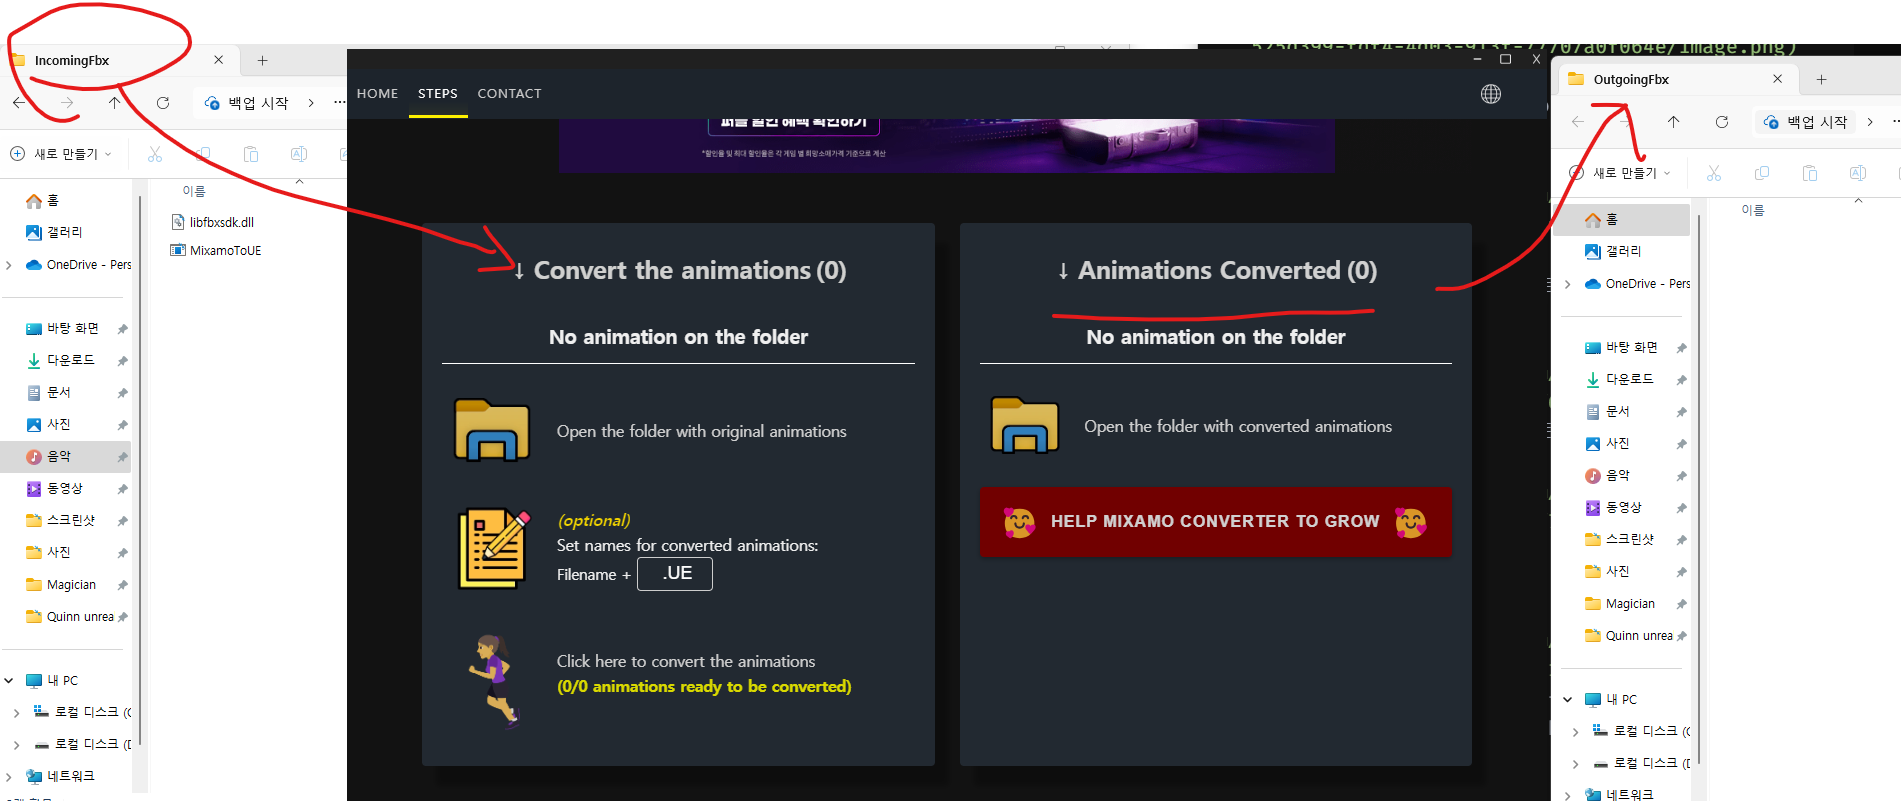Click the copy icon in OutgoingFbx toolbar
Screen dimensions: 1901x801
click(1761, 173)
